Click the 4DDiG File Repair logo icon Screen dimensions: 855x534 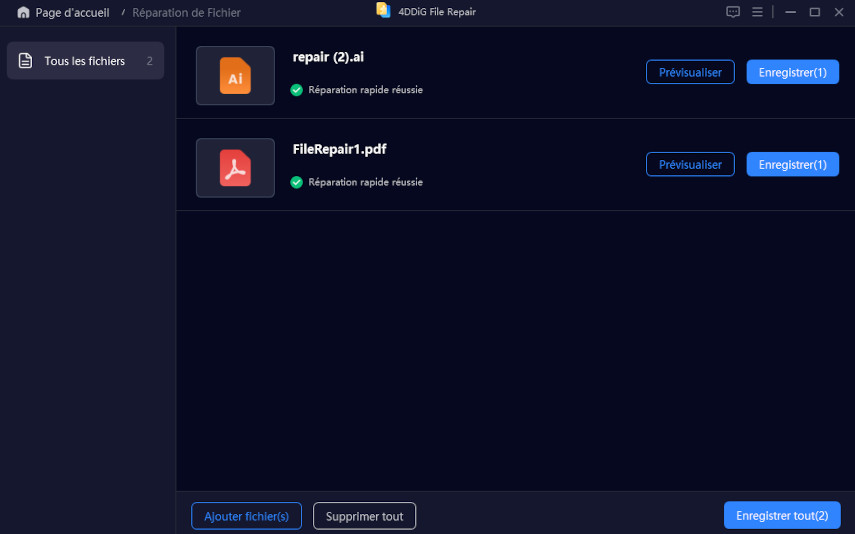[383, 10]
